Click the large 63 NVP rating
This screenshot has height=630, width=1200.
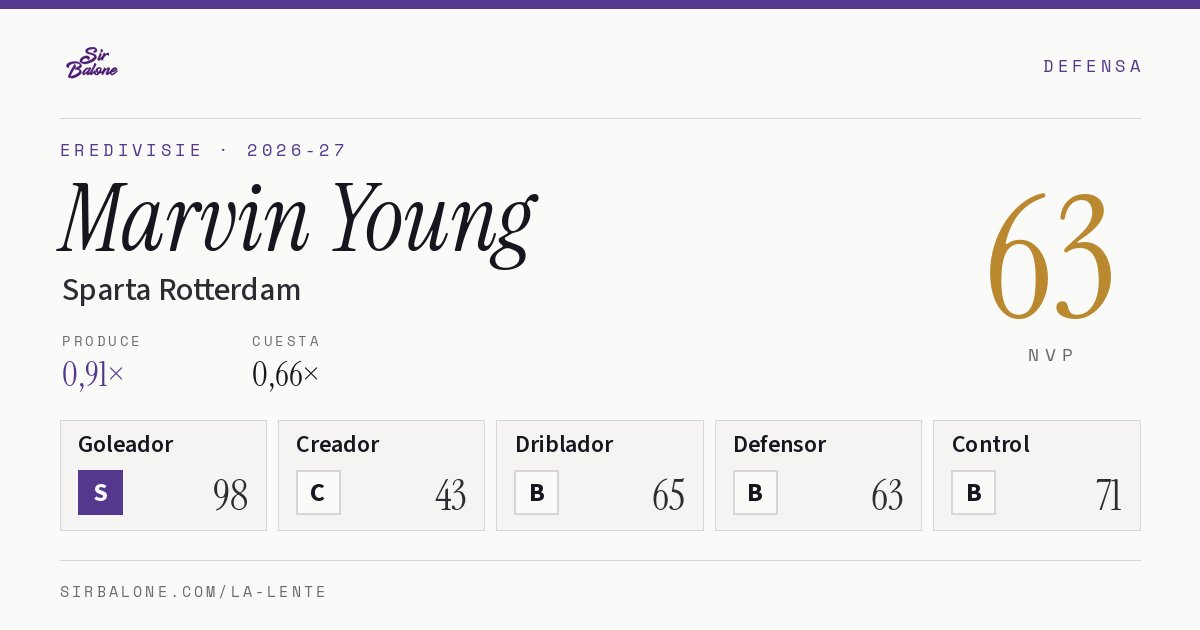point(1050,256)
